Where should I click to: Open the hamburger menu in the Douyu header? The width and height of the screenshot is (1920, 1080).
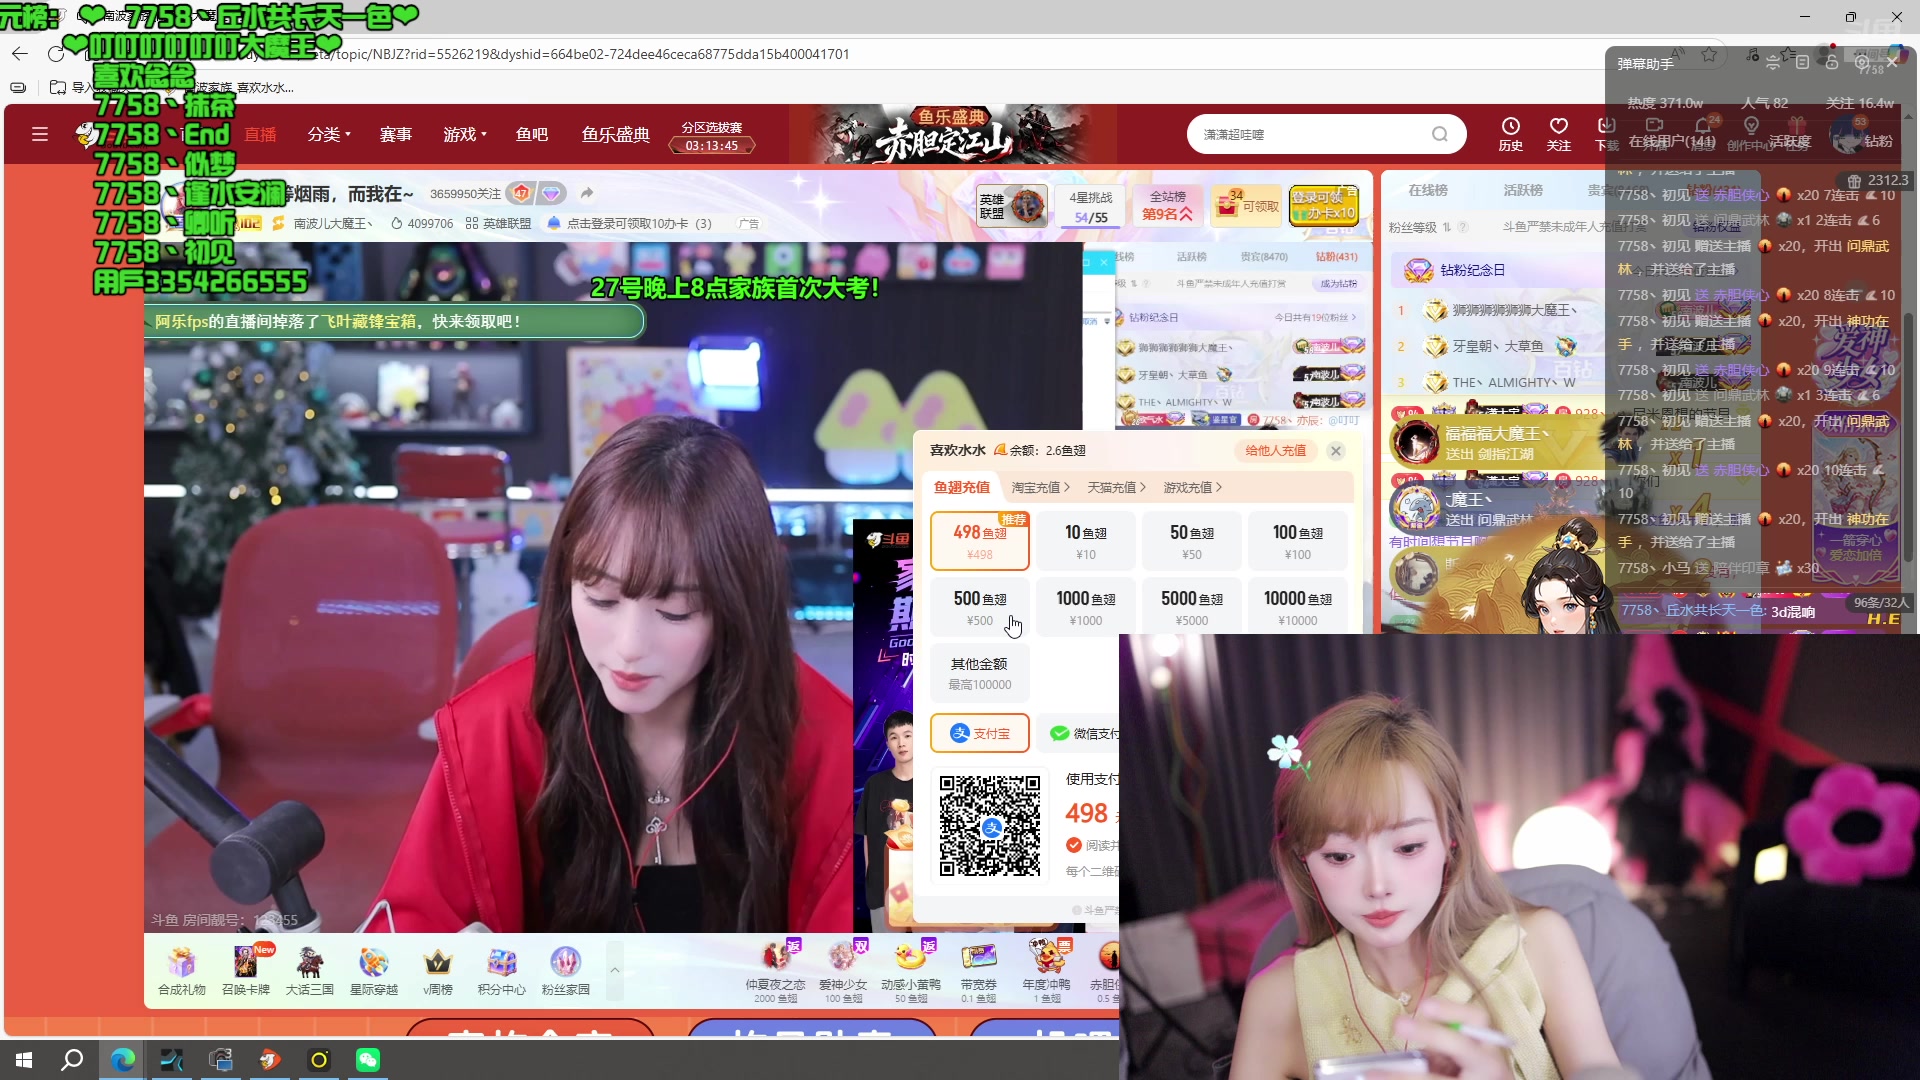pyautogui.click(x=40, y=134)
